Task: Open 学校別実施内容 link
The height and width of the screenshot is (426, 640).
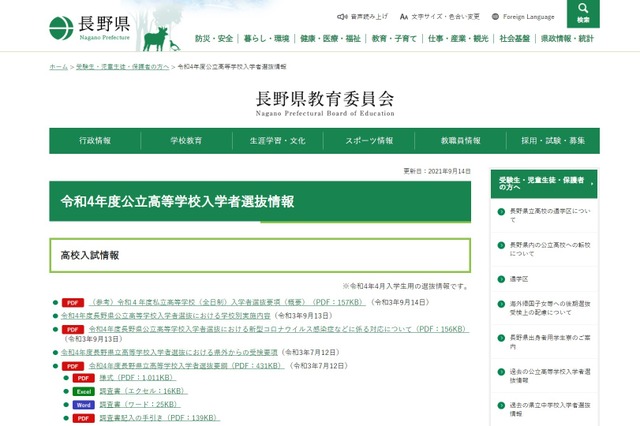Action: click(x=166, y=316)
